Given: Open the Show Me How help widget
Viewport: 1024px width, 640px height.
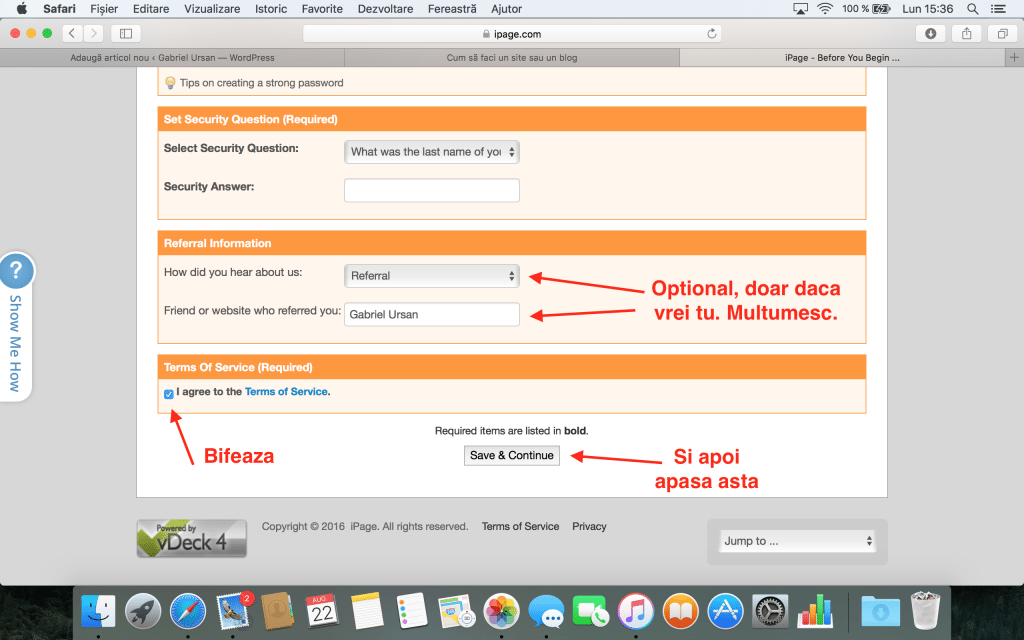Looking at the screenshot, I should pyautogui.click(x=16, y=327).
